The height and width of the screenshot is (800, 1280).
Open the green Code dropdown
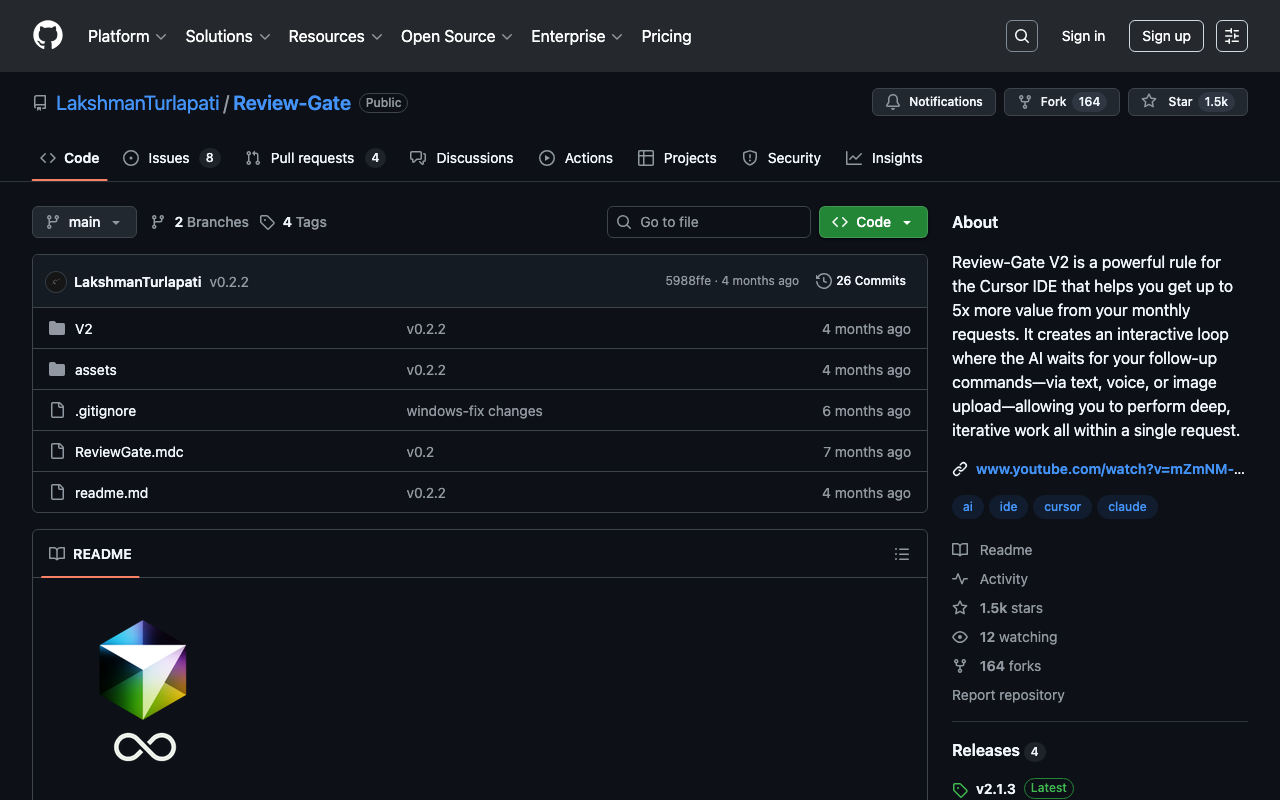pyautogui.click(x=872, y=222)
